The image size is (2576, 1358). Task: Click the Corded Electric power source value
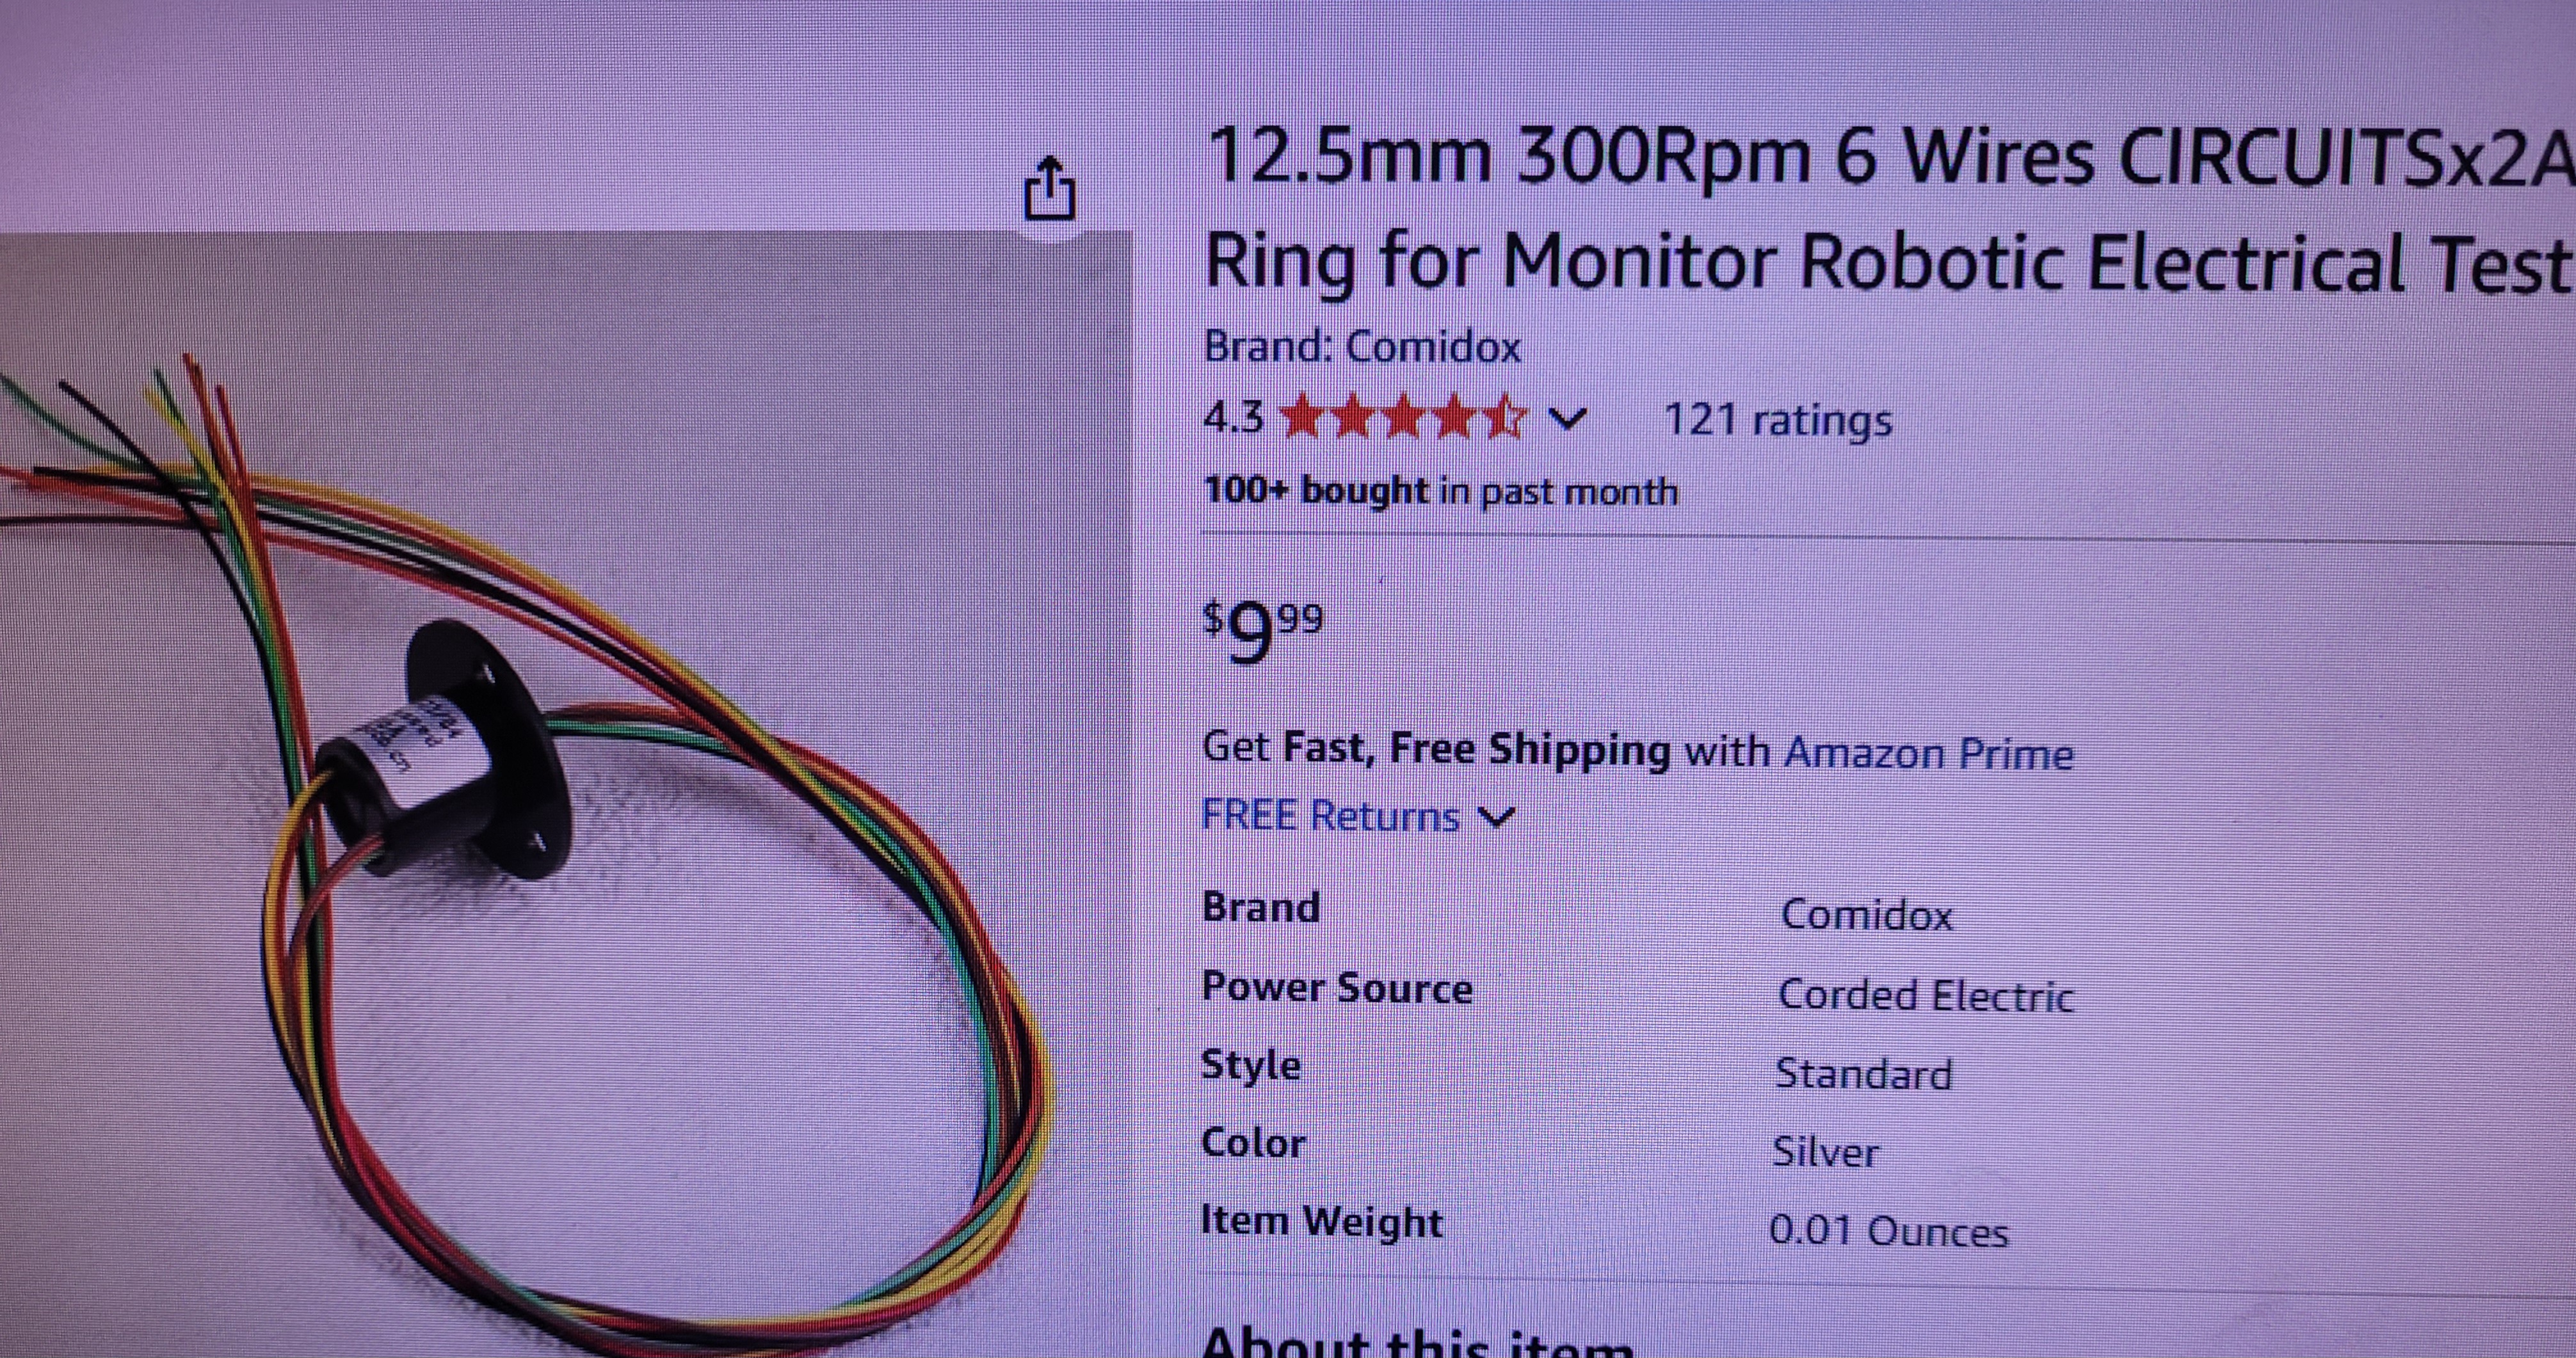point(1926,995)
